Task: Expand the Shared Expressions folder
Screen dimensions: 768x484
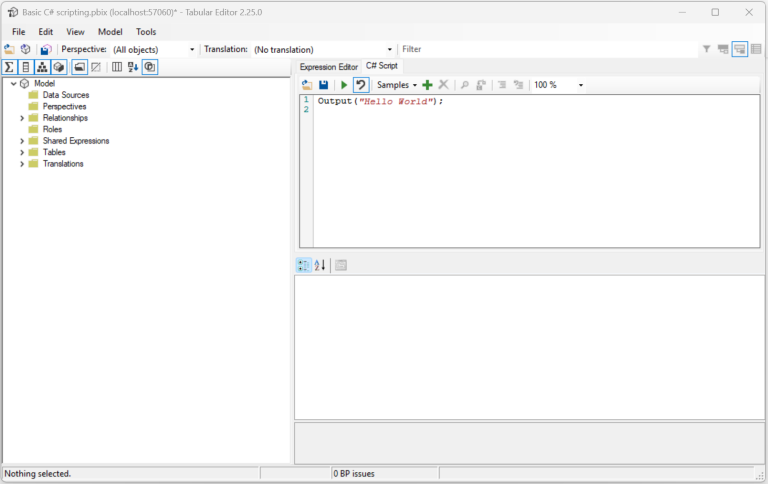Action: [22, 141]
